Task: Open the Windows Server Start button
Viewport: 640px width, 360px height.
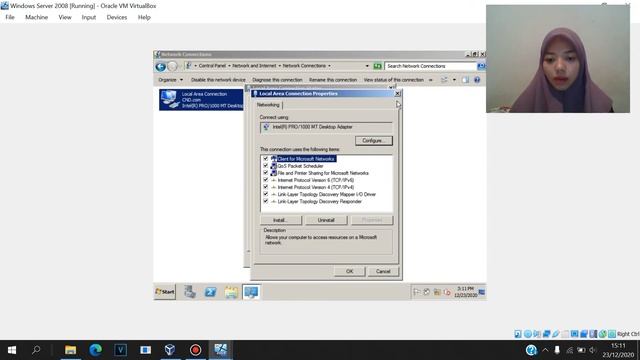Action: (165, 292)
